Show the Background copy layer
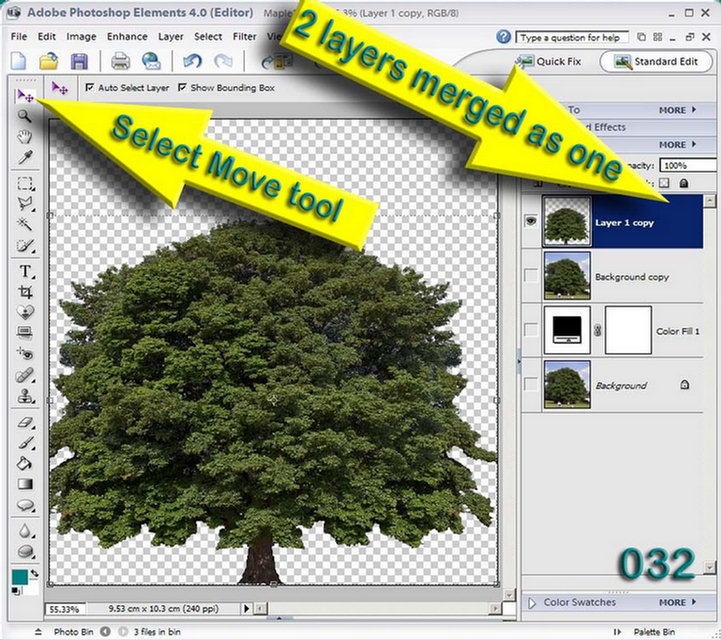The height and width of the screenshot is (640, 721). pos(531,276)
